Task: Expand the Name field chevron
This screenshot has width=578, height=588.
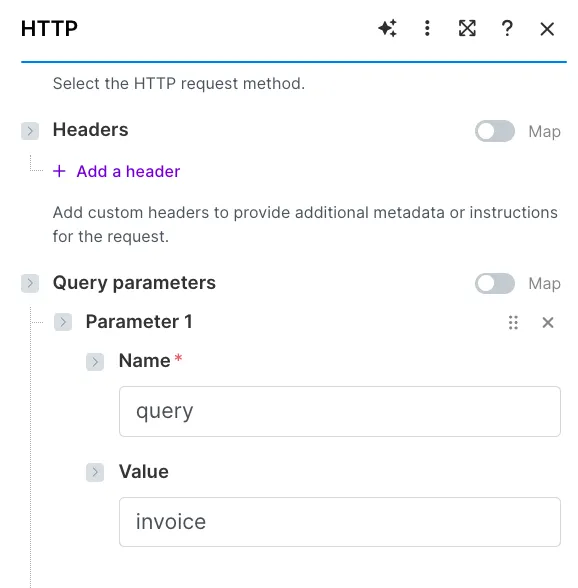Action: click(95, 362)
